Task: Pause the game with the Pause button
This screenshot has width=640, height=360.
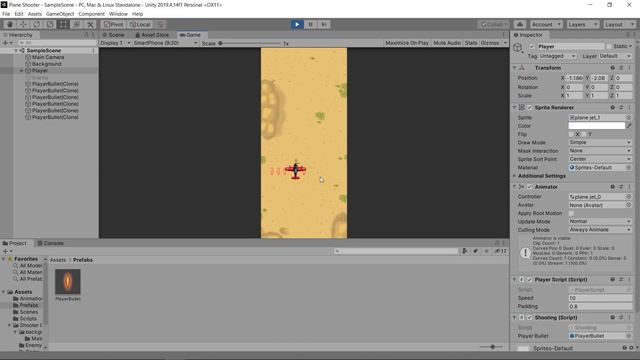Action: (311, 24)
